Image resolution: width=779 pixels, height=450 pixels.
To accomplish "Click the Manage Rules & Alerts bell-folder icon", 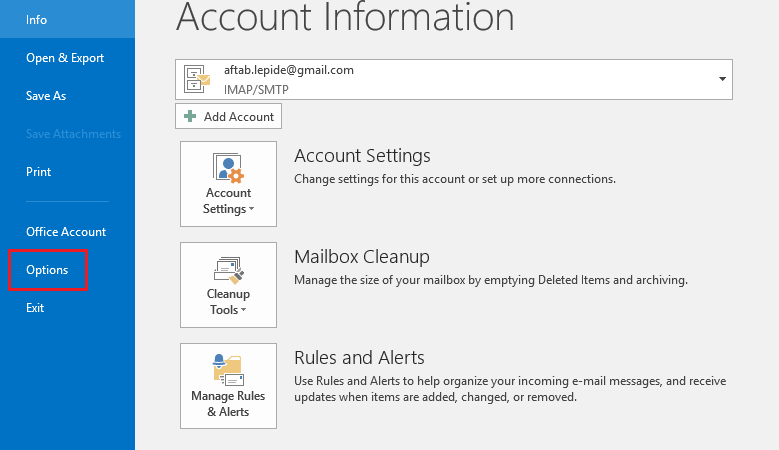I will pyautogui.click(x=229, y=370).
